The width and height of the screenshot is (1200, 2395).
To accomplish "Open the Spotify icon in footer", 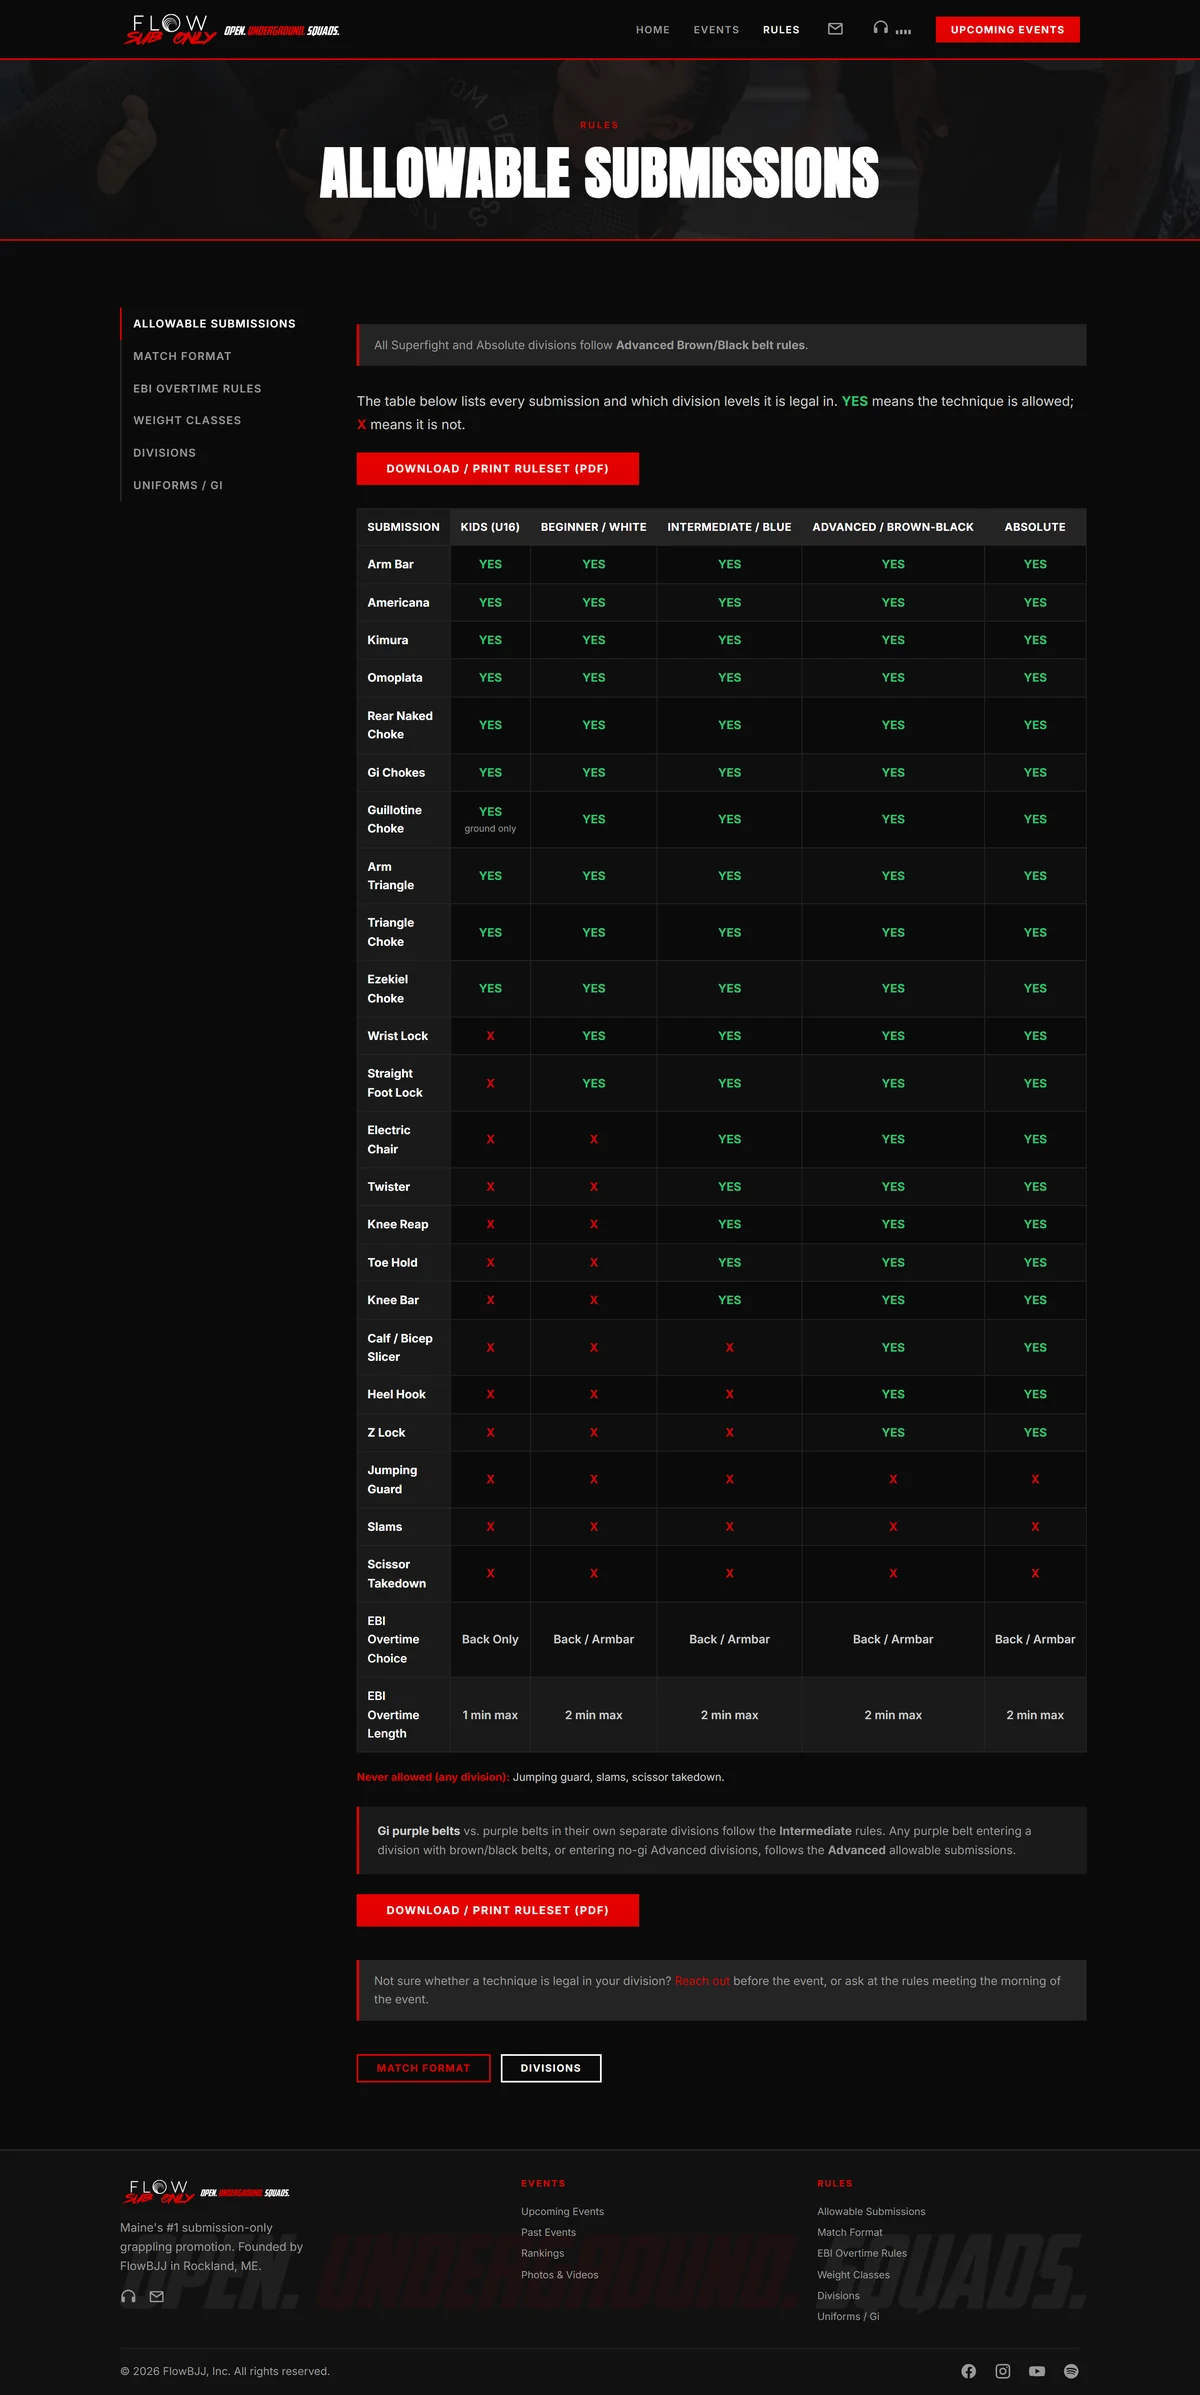I will (x=1071, y=2371).
